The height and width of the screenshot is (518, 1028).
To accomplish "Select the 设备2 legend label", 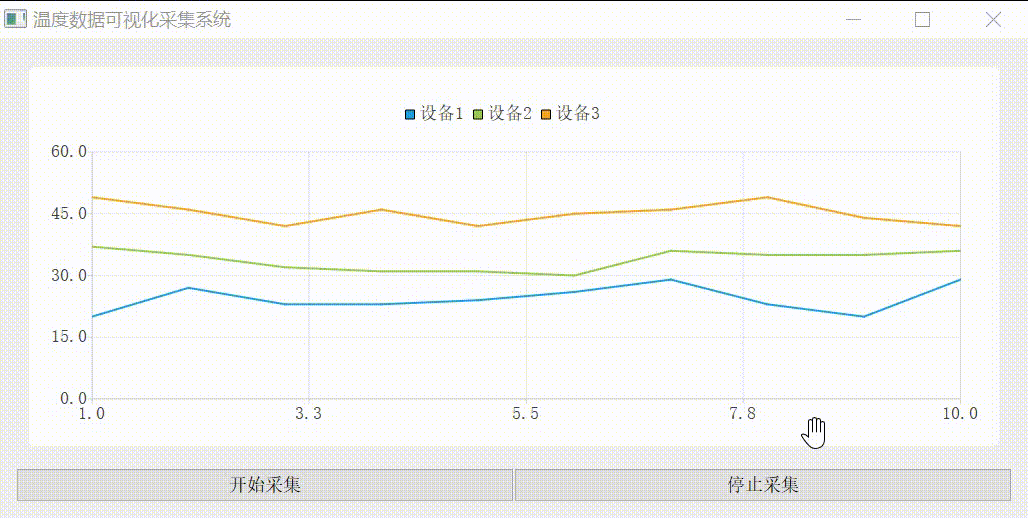I will coord(510,114).
